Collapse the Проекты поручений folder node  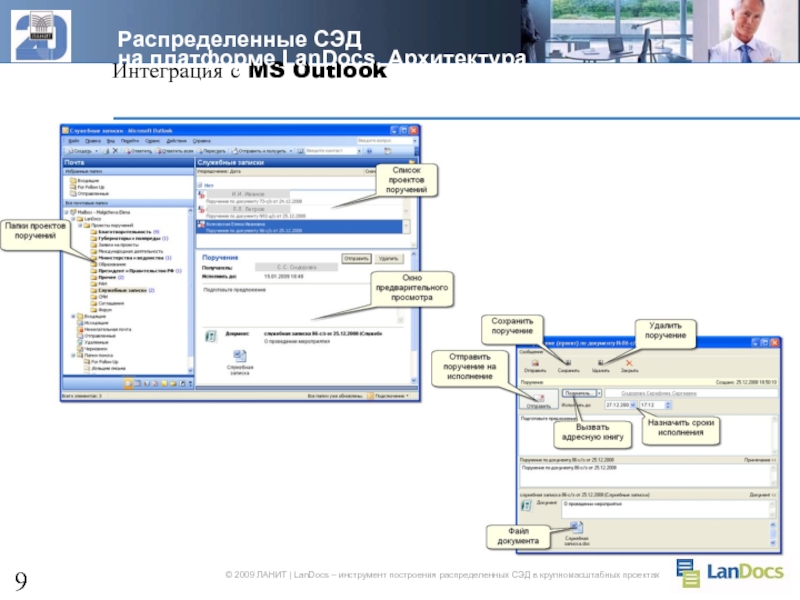(x=80, y=225)
